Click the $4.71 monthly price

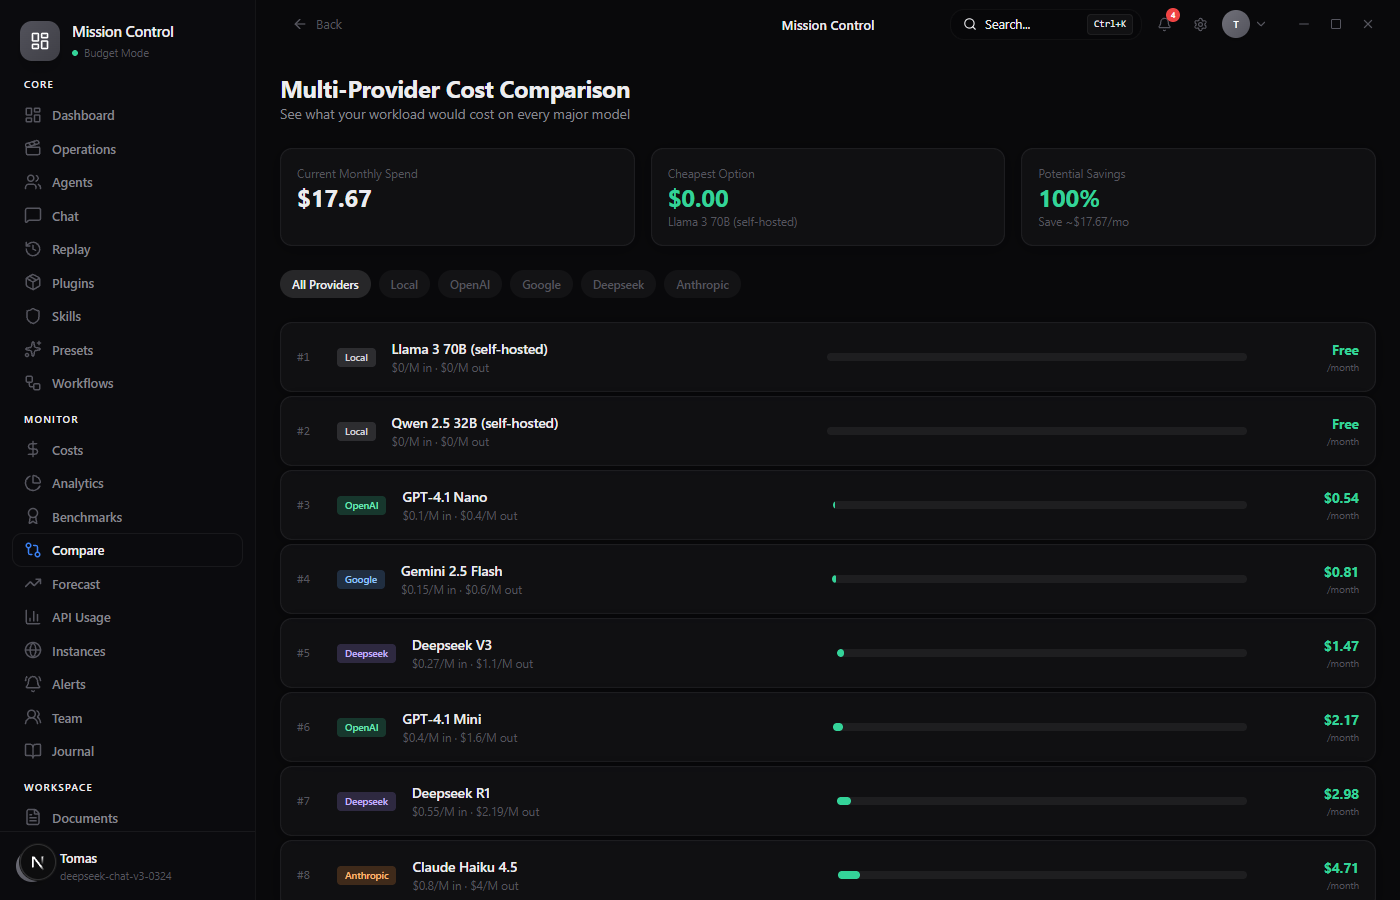pos(1341,868)
